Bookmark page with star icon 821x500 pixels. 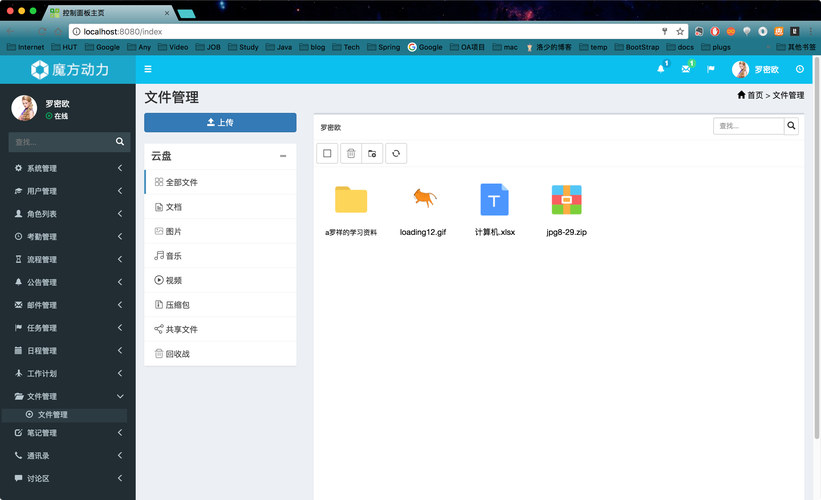(x=680, y=31)
